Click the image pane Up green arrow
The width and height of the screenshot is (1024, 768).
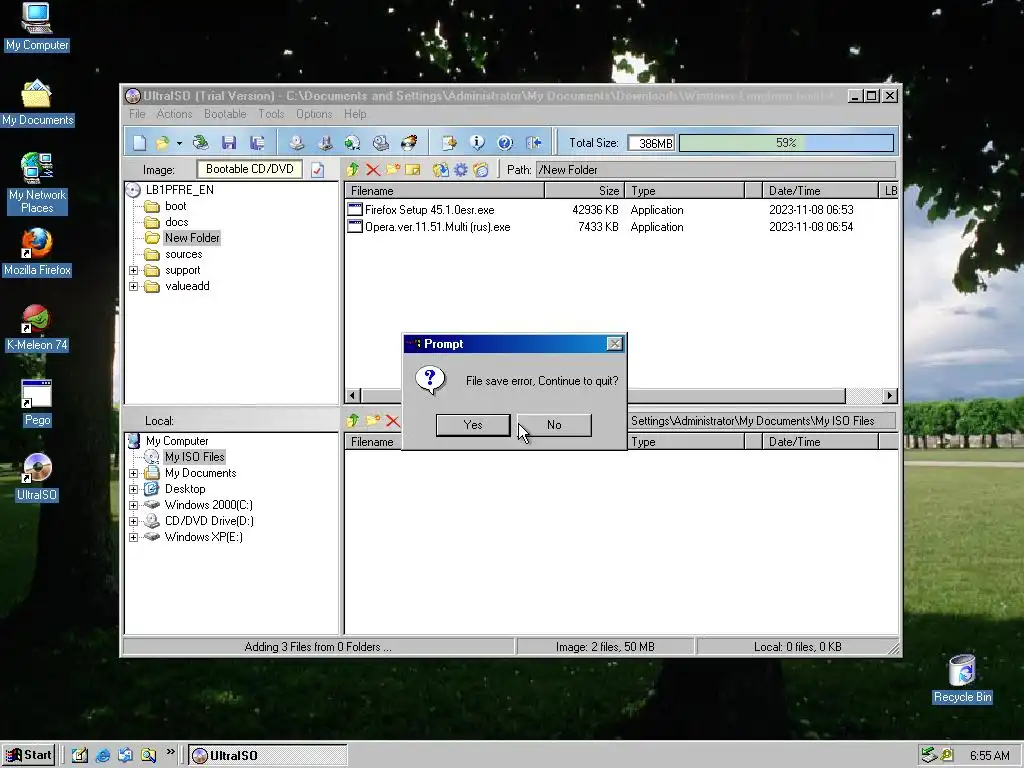point(353,170)
